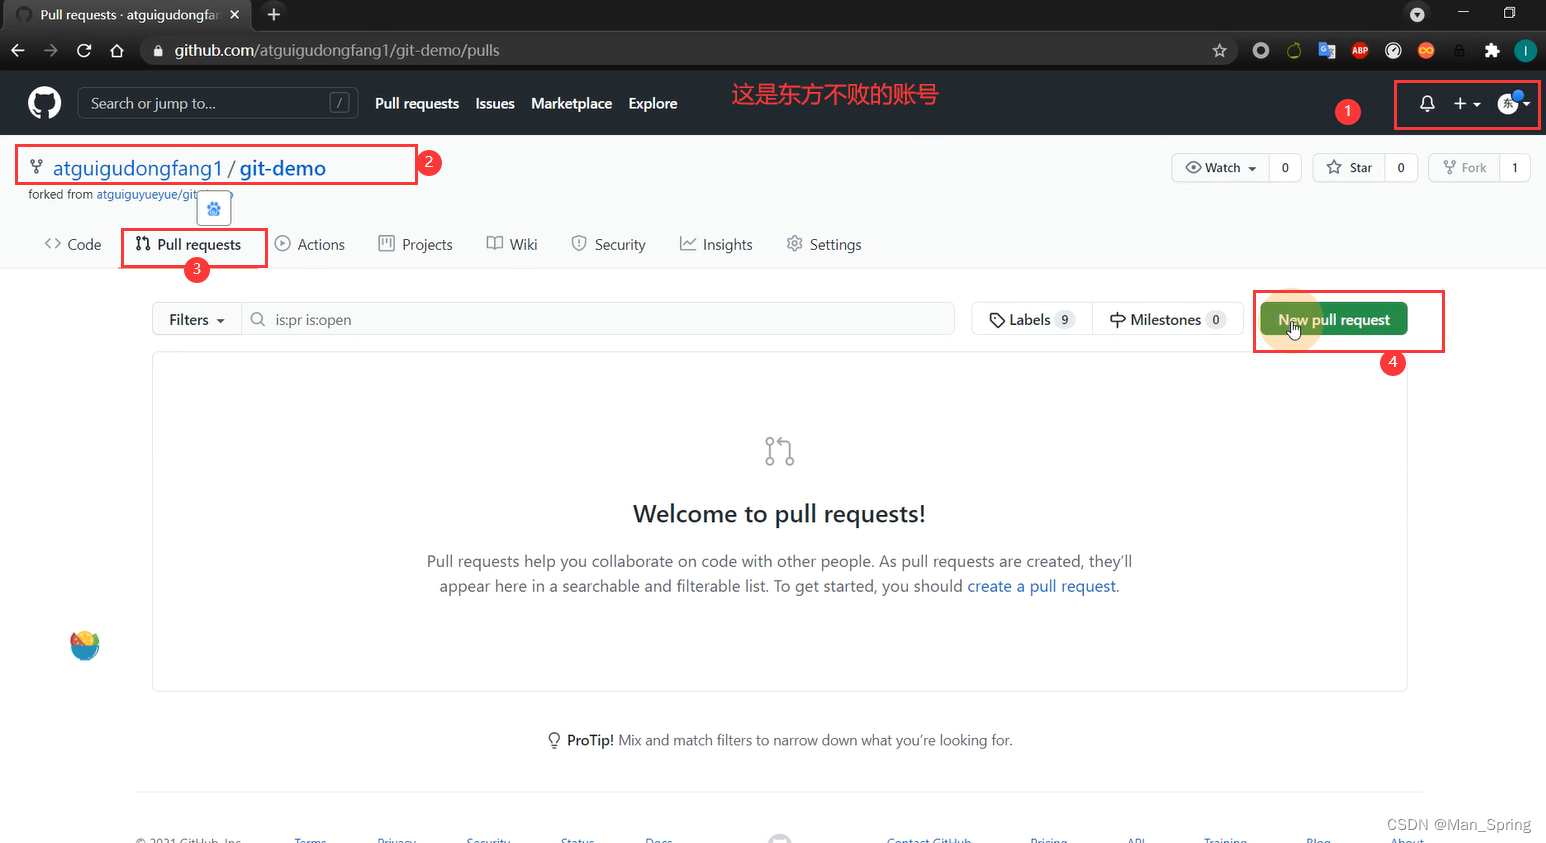Focus the GitHub search box

point(218,103)
